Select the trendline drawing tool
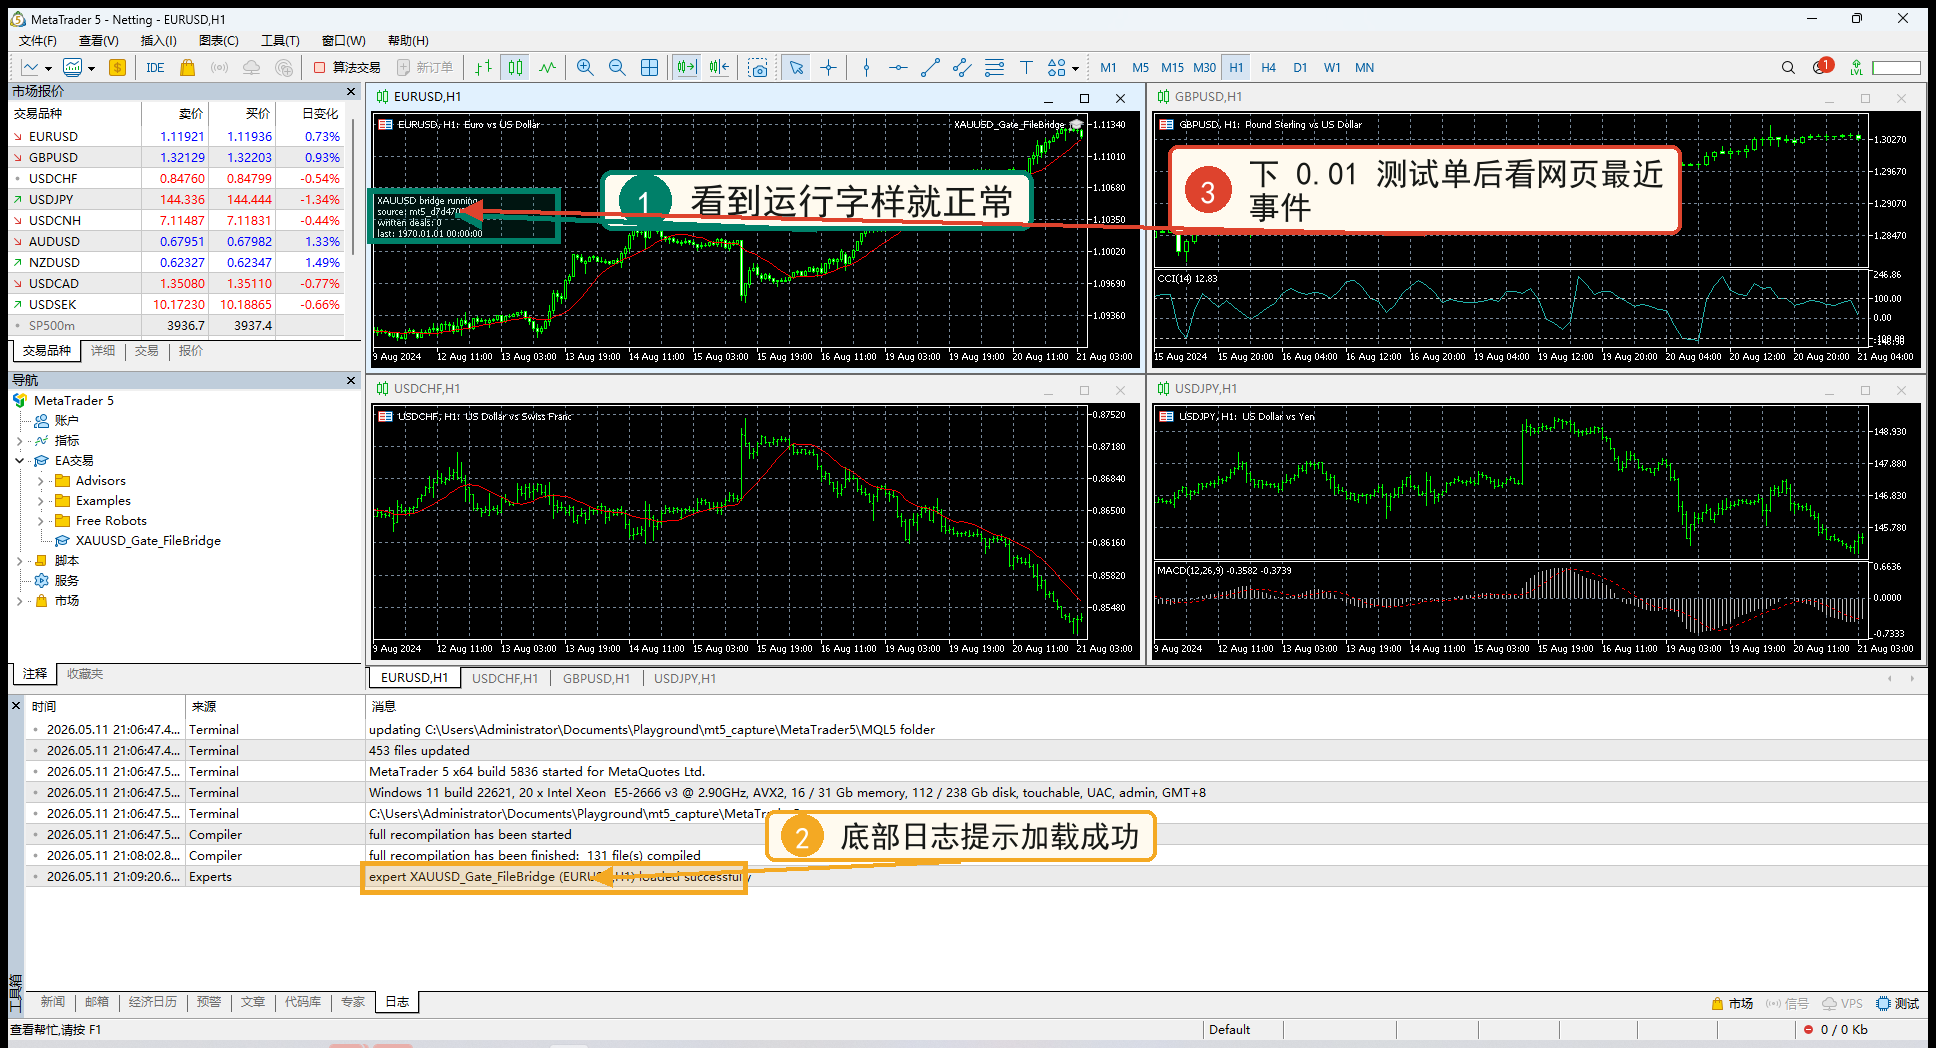 click(x=930, y=68)
